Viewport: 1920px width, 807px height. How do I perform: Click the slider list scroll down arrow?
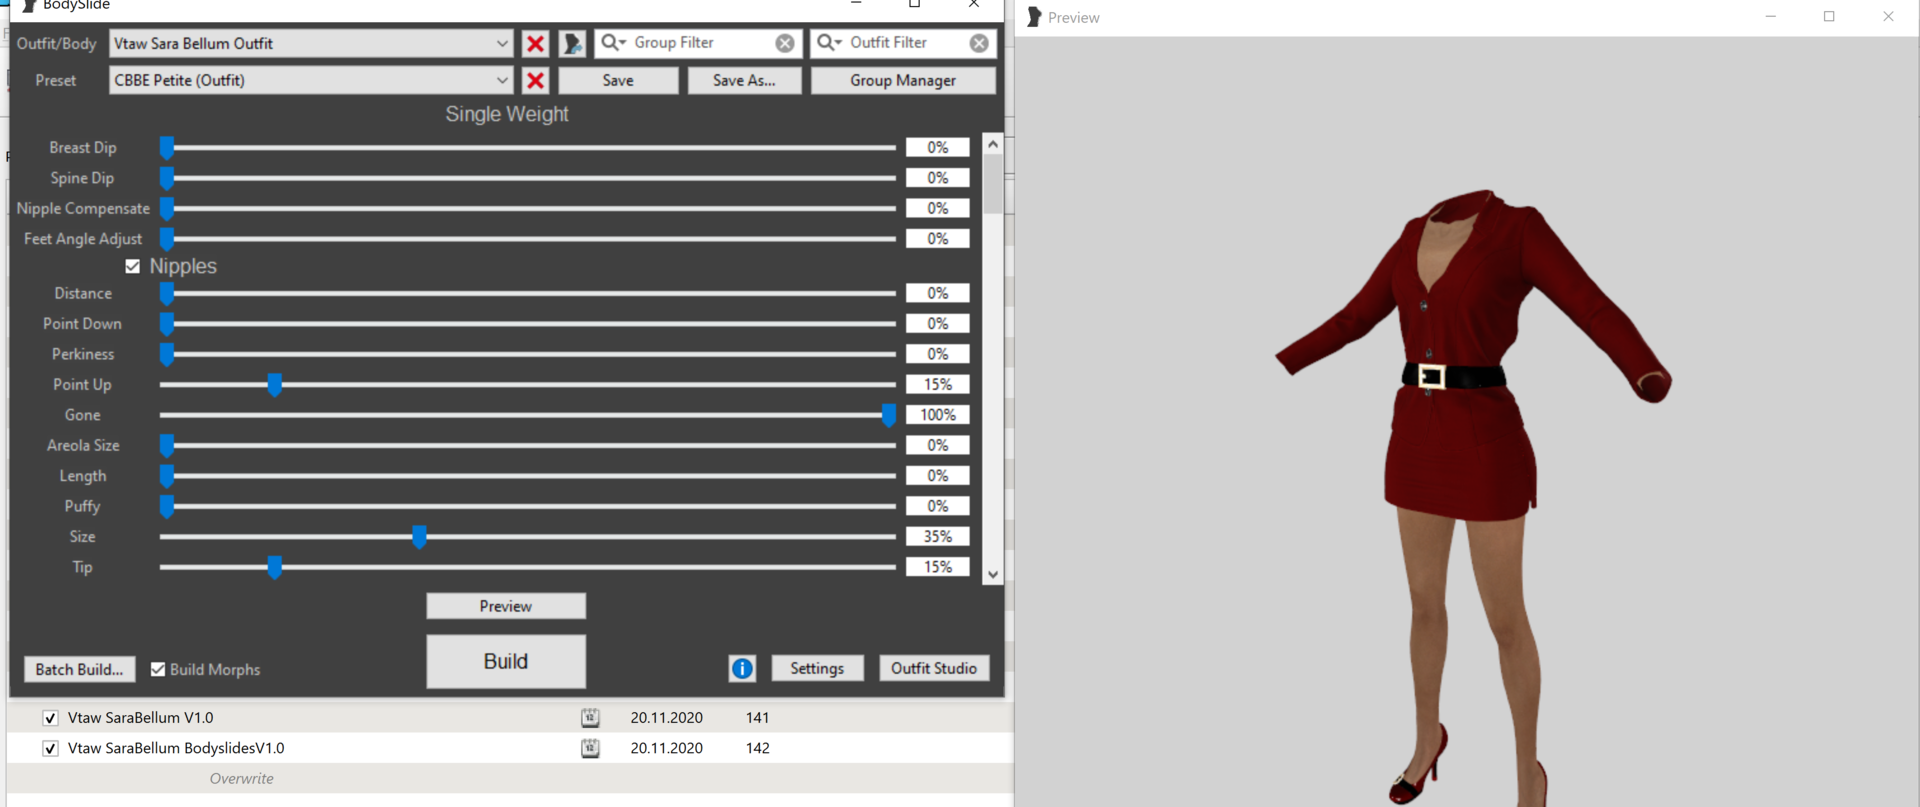click(x=993, y=575)
